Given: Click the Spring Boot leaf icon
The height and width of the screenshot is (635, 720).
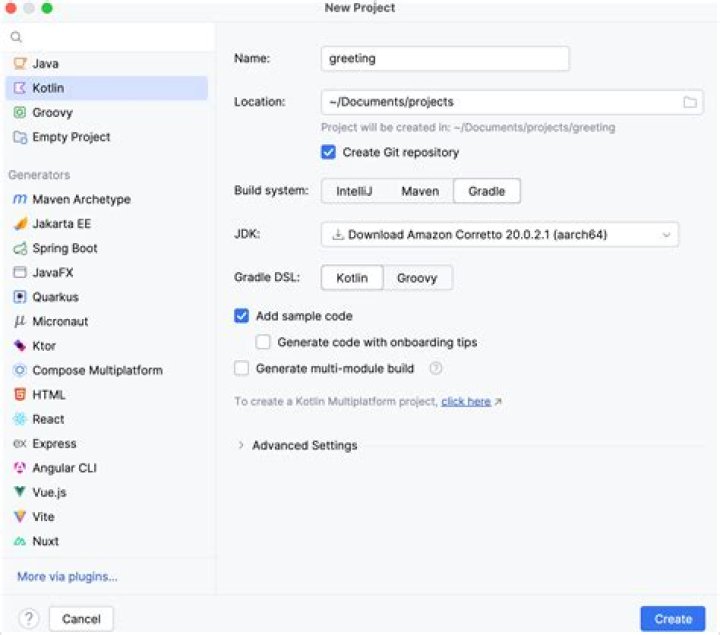Looking at the screenshot, I should coord(20,248).
